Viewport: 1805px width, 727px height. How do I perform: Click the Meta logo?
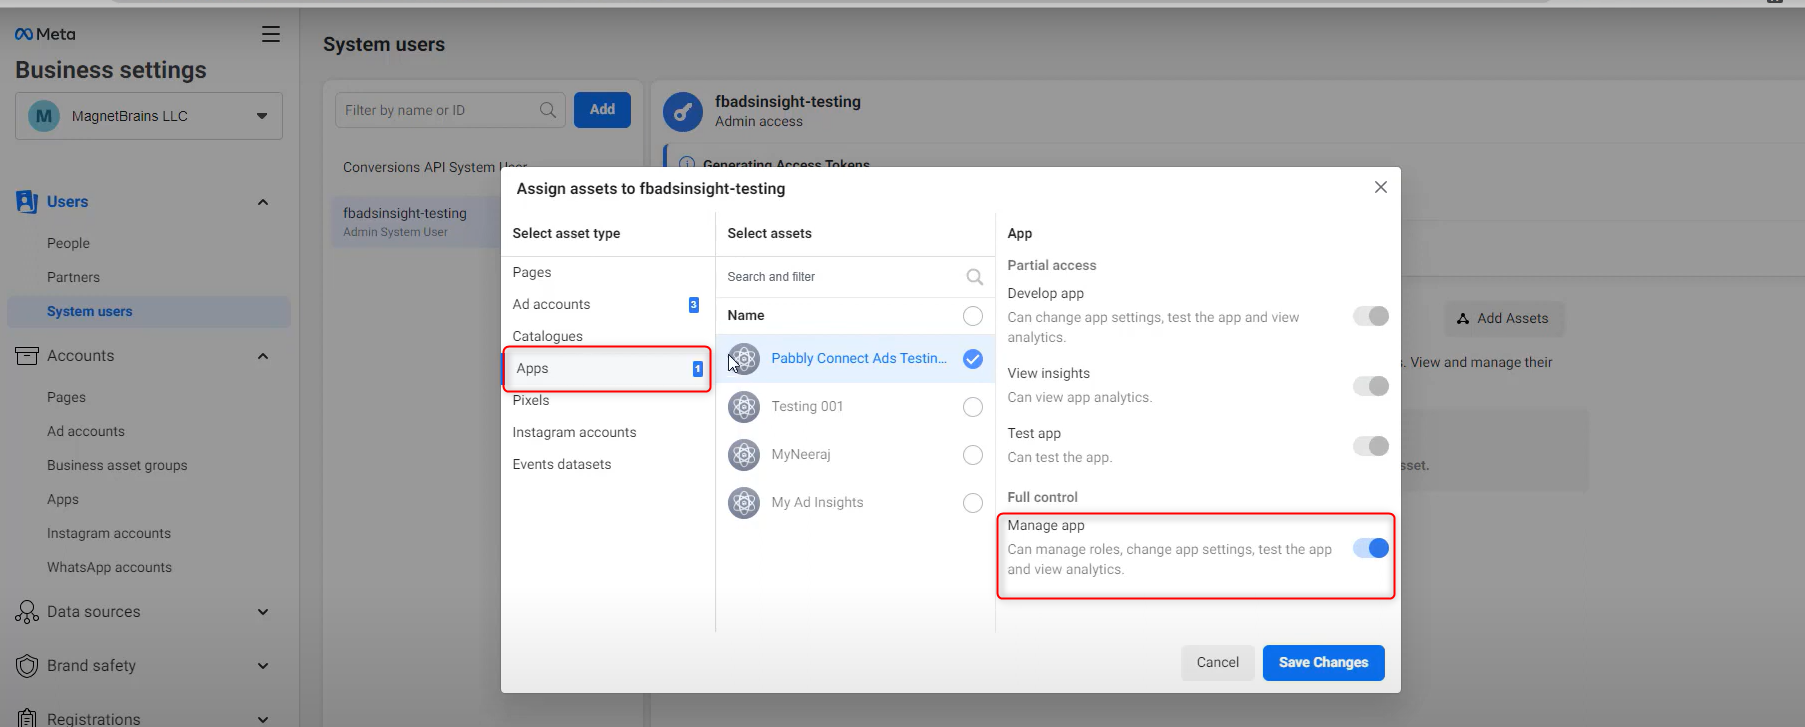[45, 34]
